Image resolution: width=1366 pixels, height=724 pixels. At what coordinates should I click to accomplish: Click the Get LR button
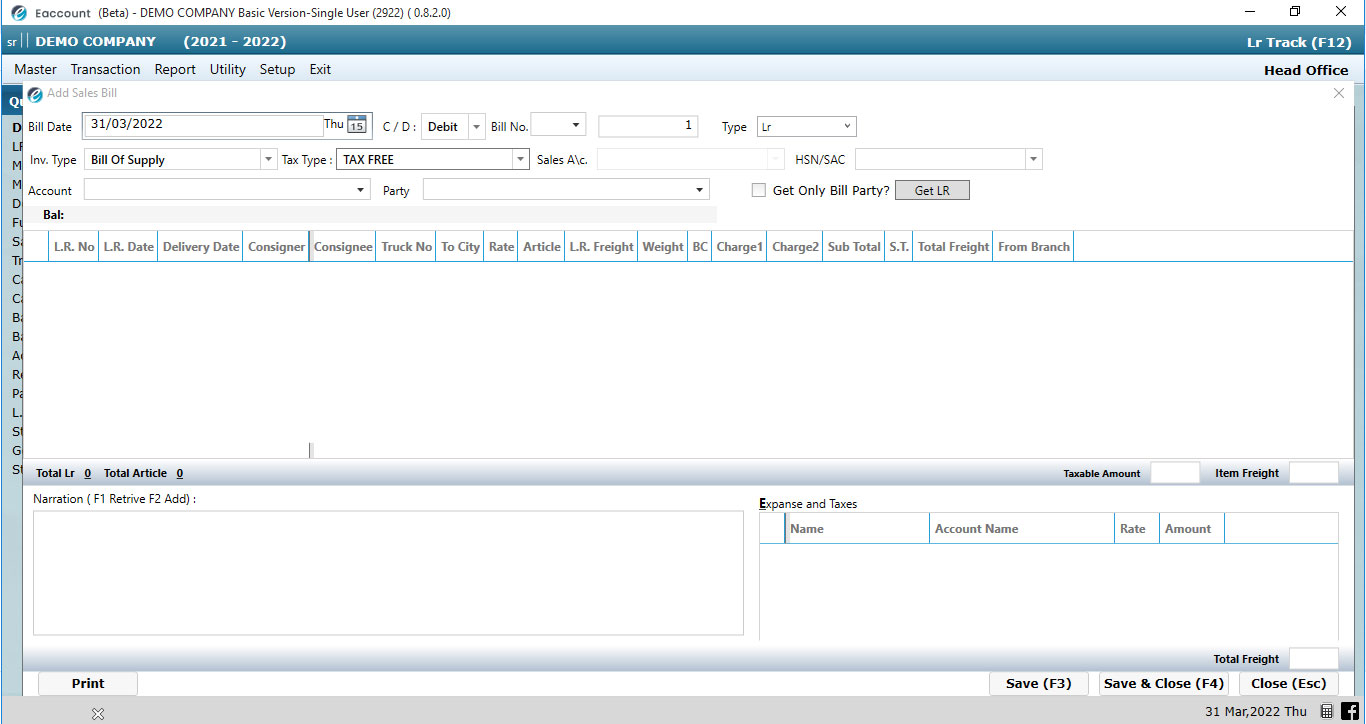[931, 190]
